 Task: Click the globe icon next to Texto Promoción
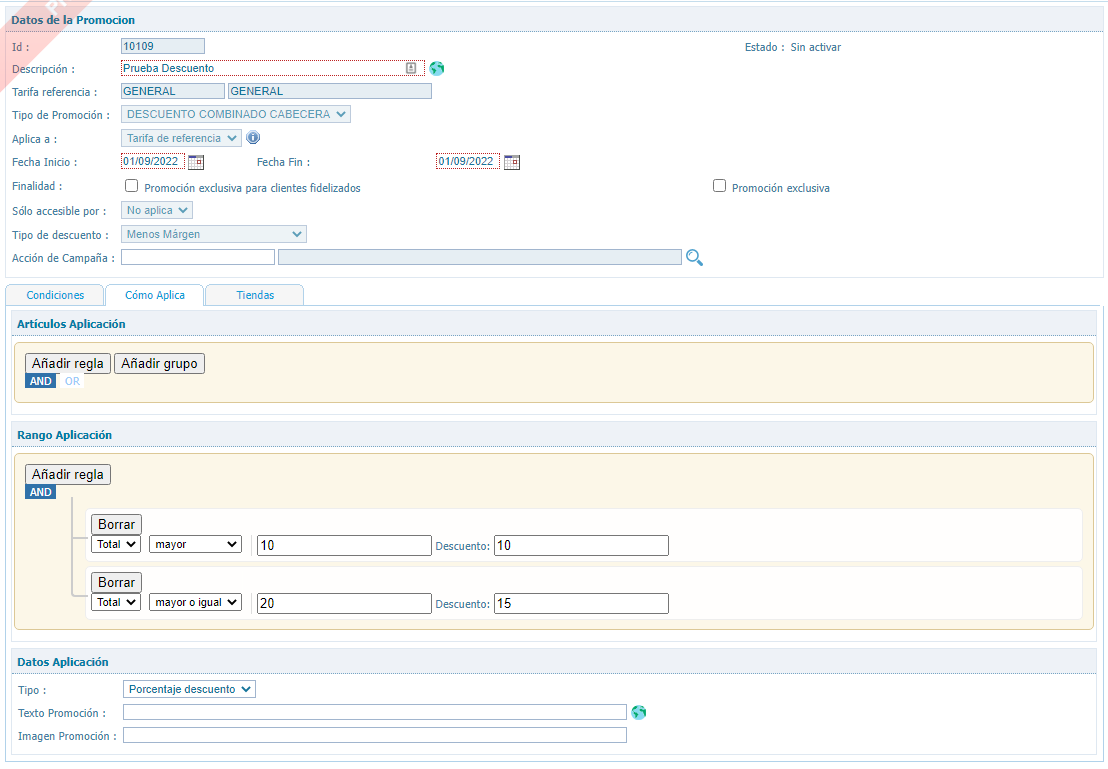pos(639,713)
